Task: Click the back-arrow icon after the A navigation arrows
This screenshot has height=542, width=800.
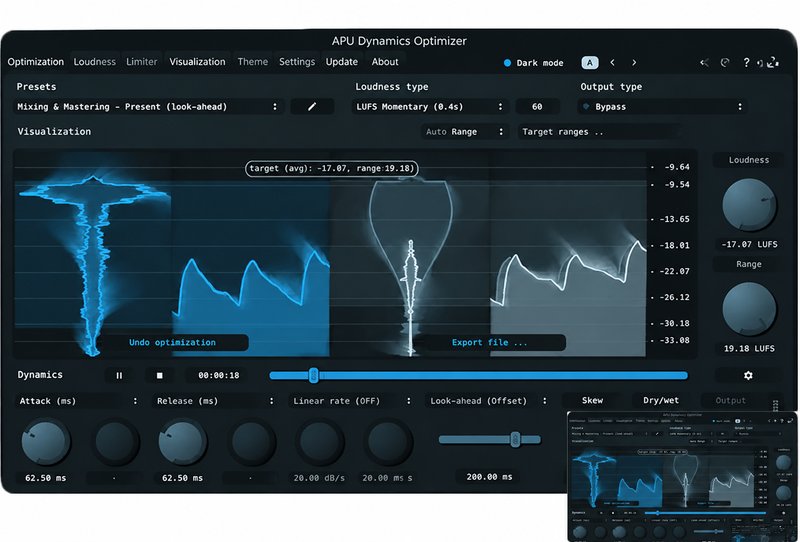Action: point(704,62)
